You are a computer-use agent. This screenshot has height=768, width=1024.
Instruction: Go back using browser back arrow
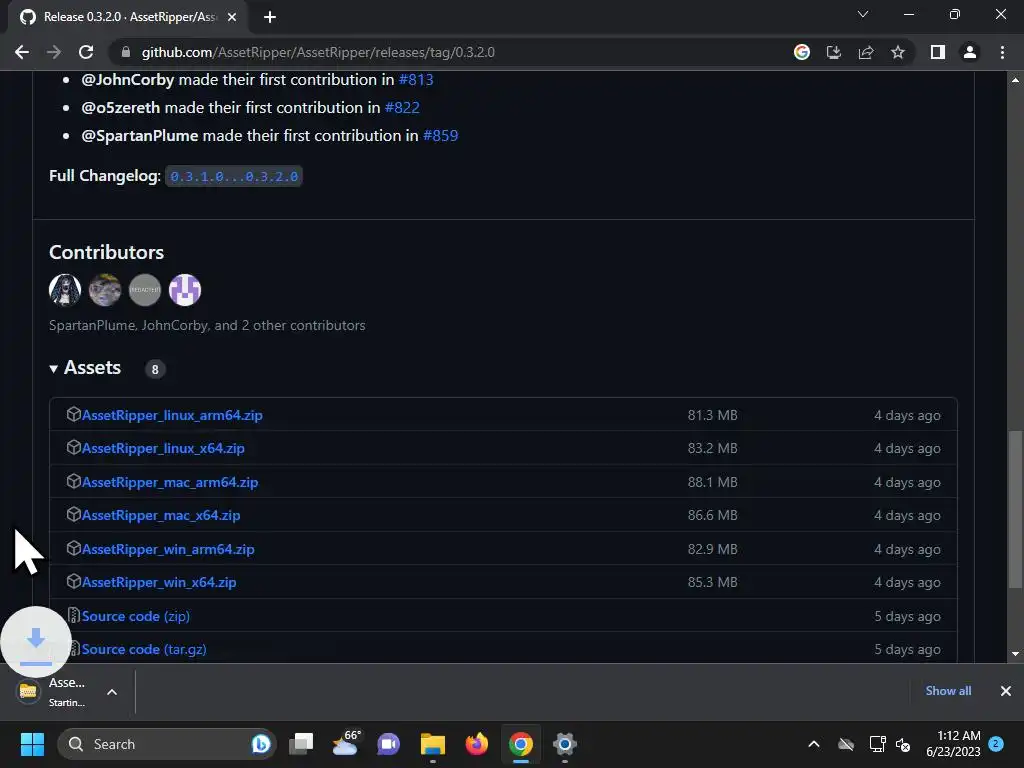(22, 52)
